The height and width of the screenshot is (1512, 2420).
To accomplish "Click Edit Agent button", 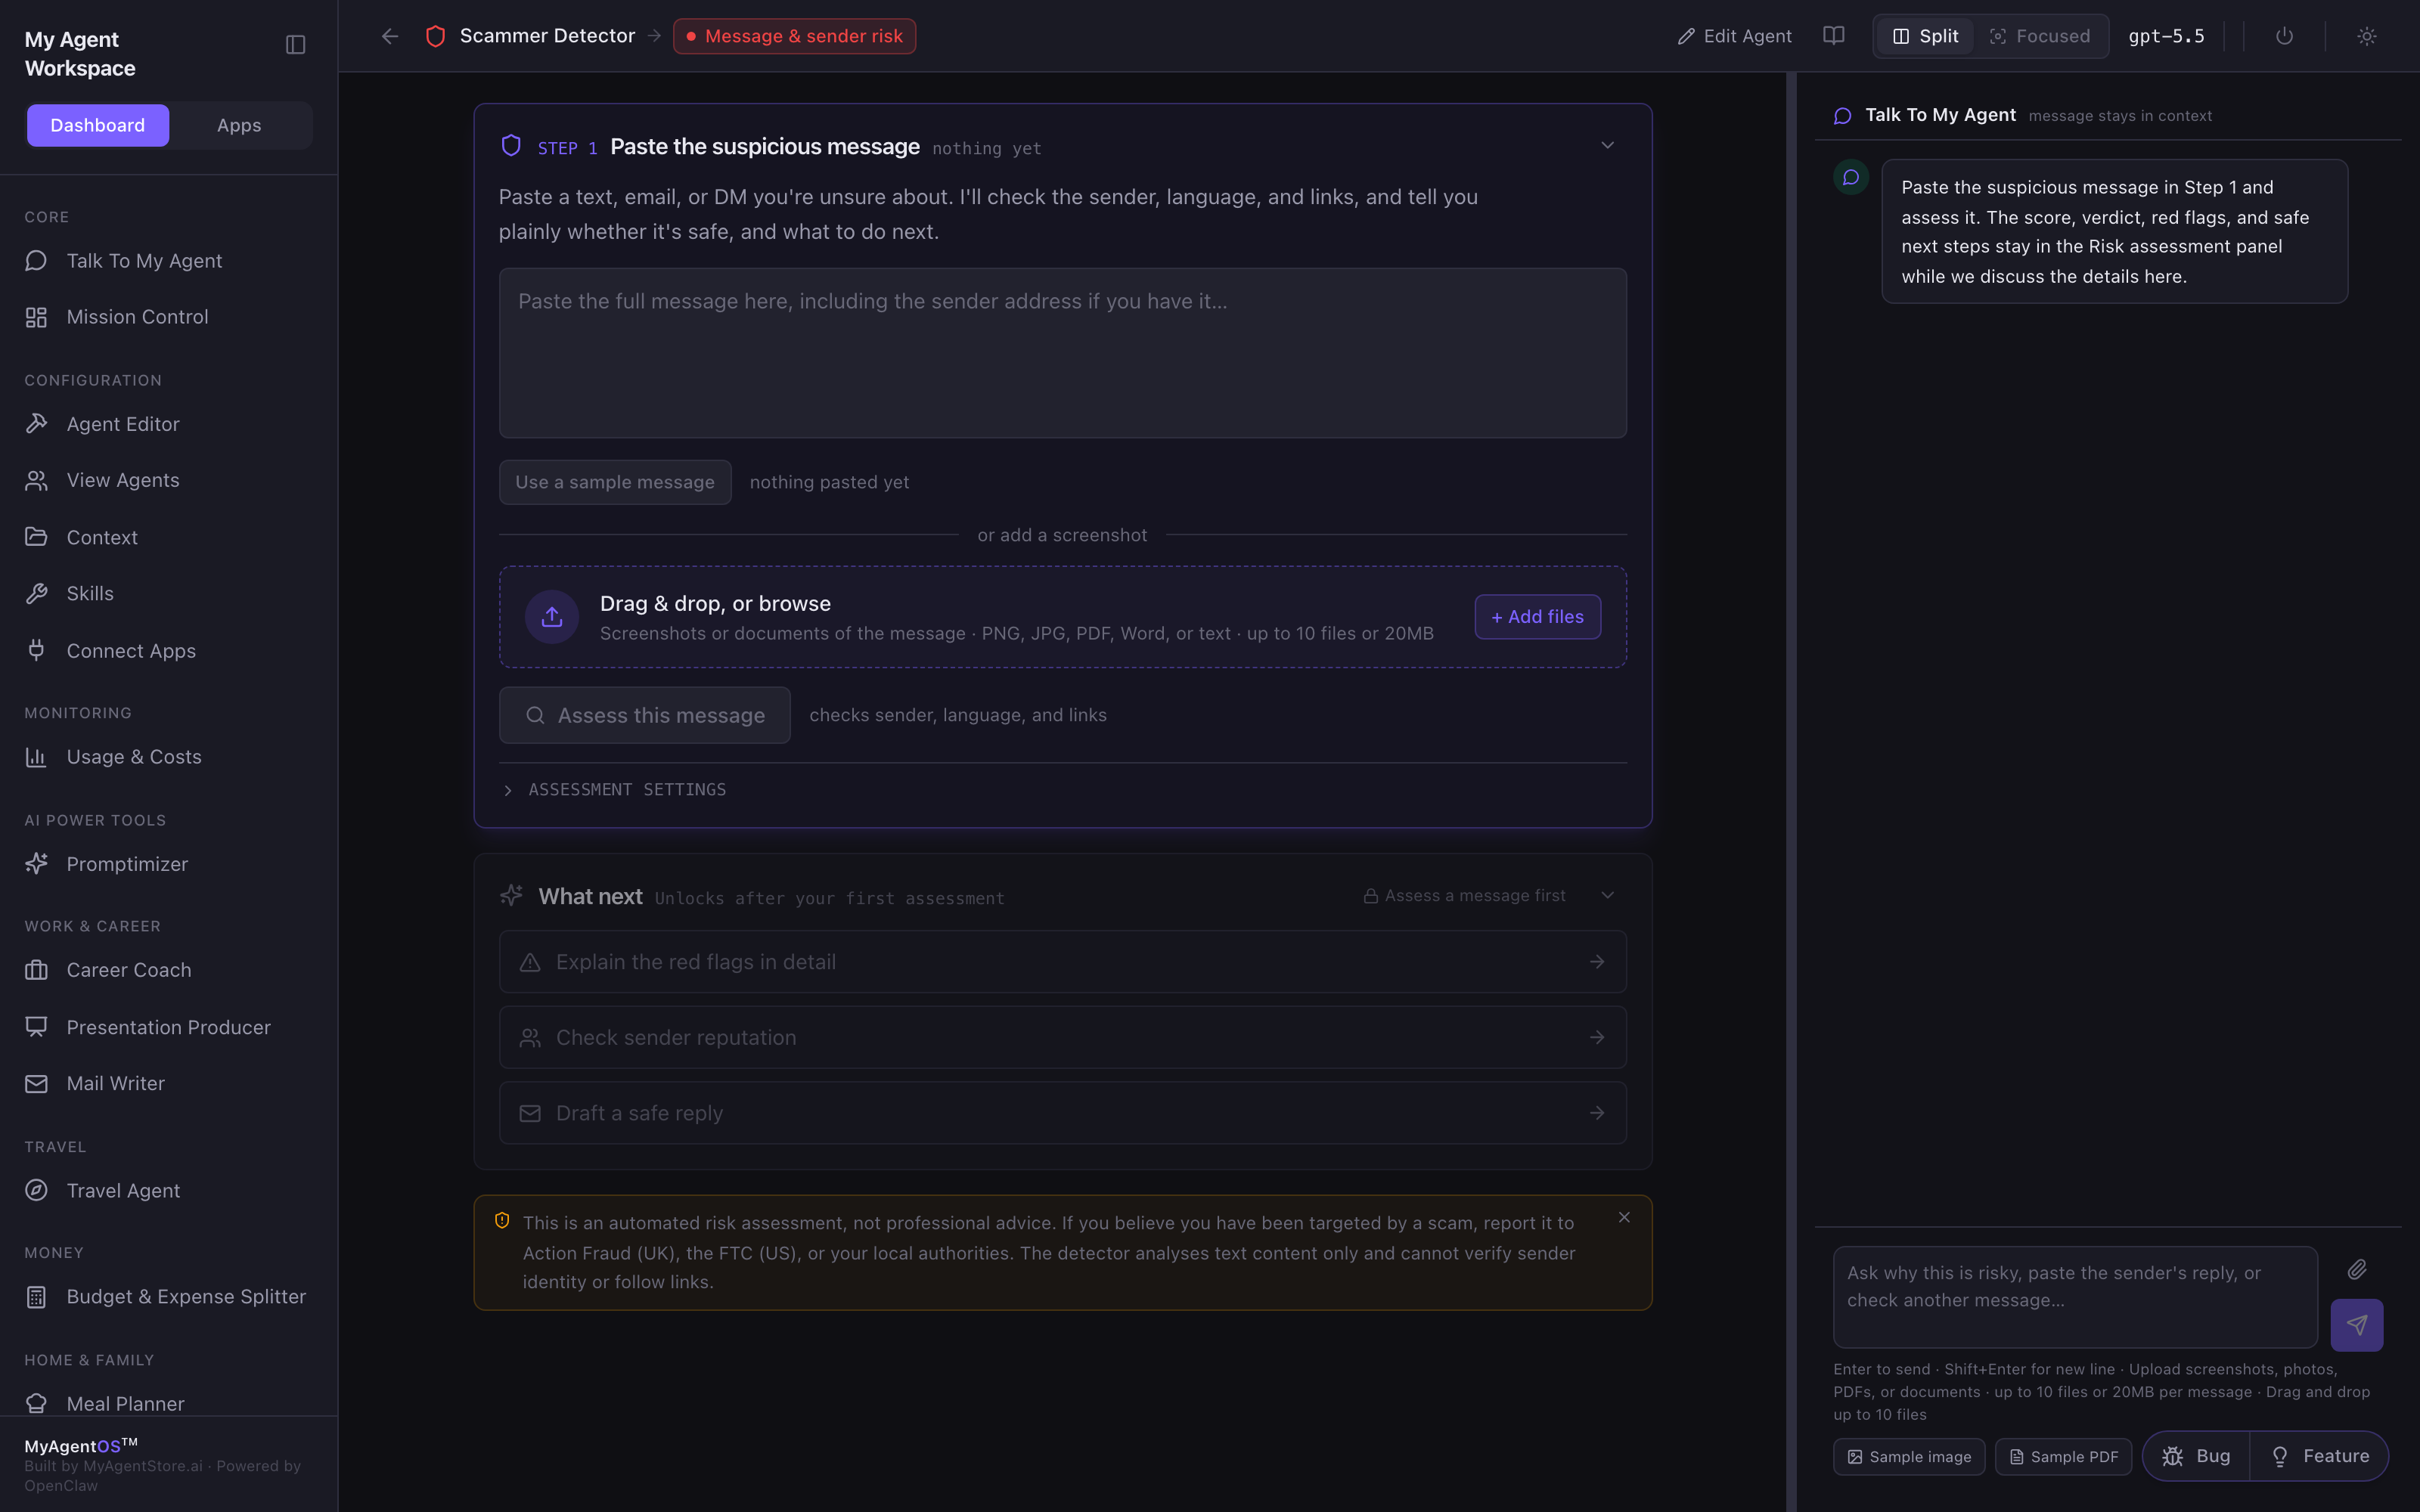I will click(1734, 36).
